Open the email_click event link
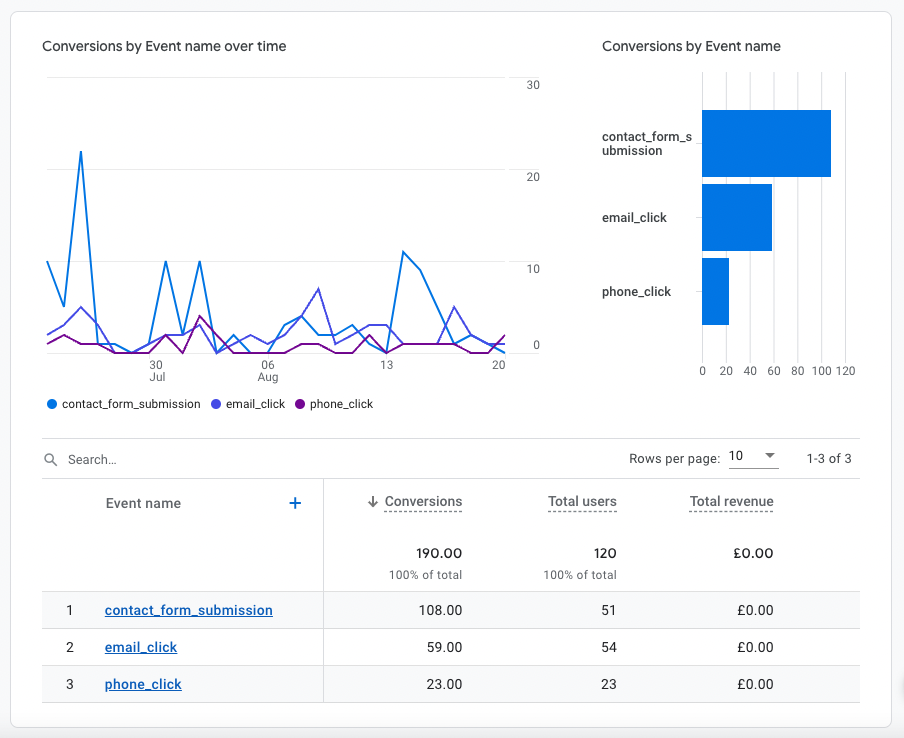The image size is (904, 738). [141, 647]
